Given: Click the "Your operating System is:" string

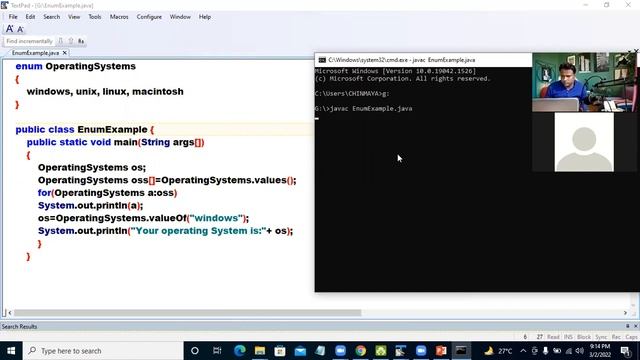Looking at the screenshot, I should coord(198,231).
